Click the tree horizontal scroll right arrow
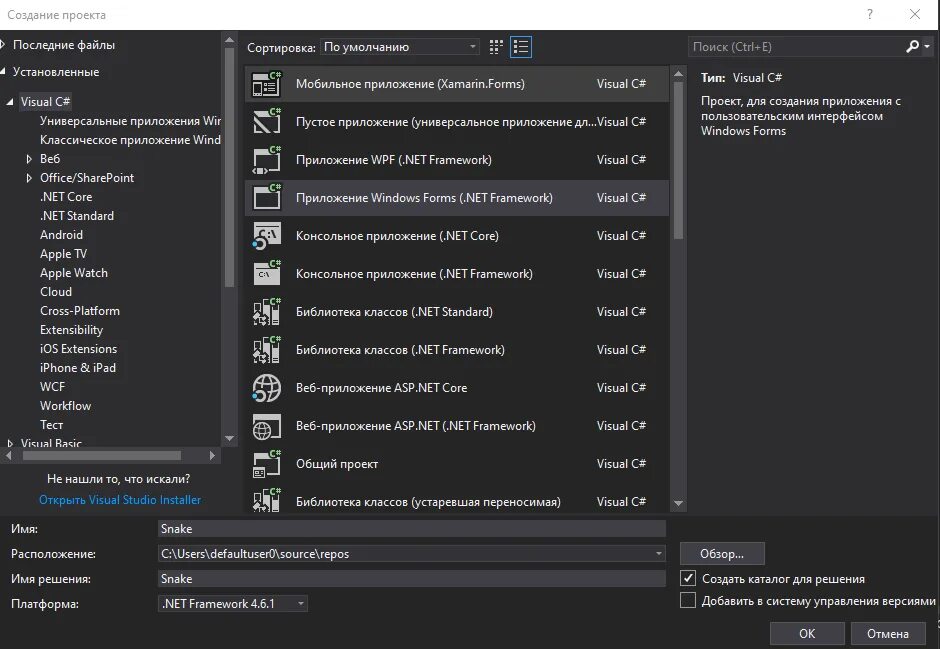The width and height of the screenshot is (940, 649). point(212,455)
